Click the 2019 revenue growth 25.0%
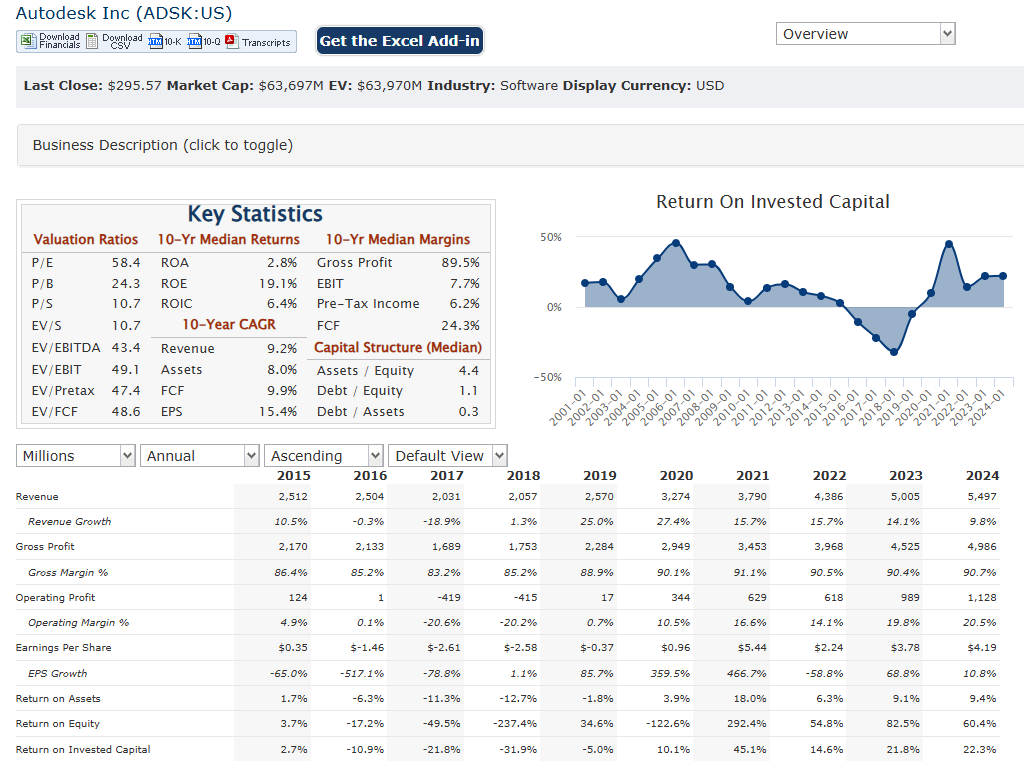 [x=597, y=521]
